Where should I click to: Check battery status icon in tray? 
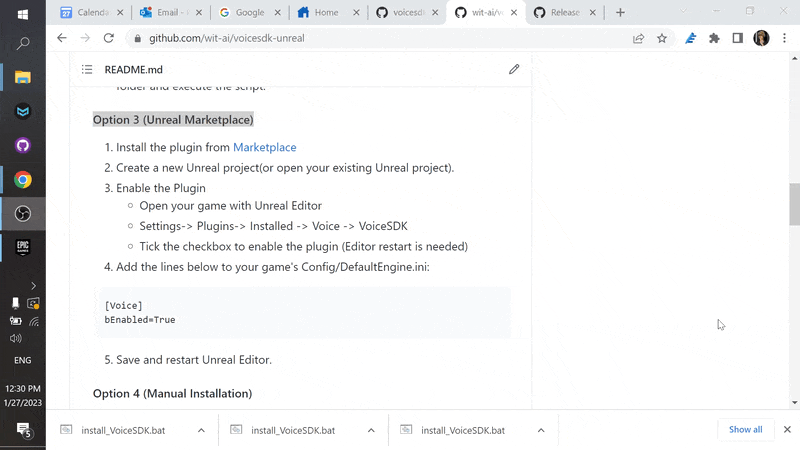coord(16,321)
